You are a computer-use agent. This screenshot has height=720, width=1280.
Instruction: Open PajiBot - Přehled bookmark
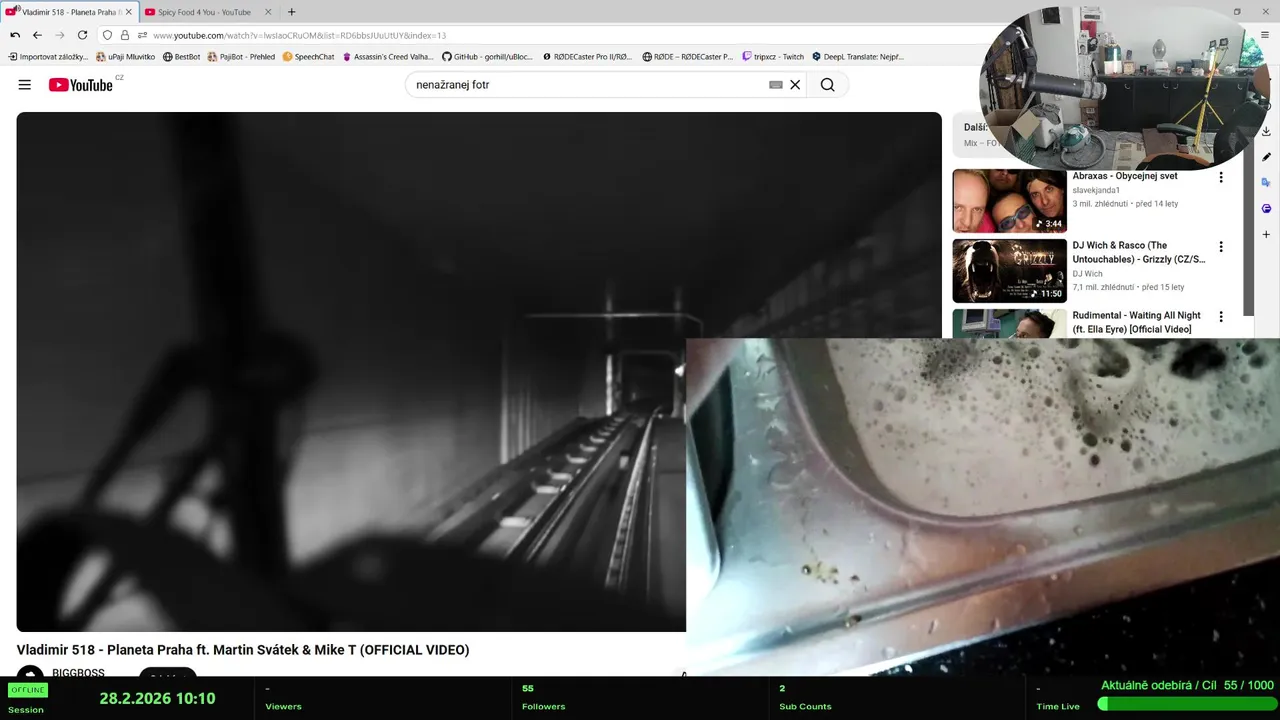[x=241, y=57]
